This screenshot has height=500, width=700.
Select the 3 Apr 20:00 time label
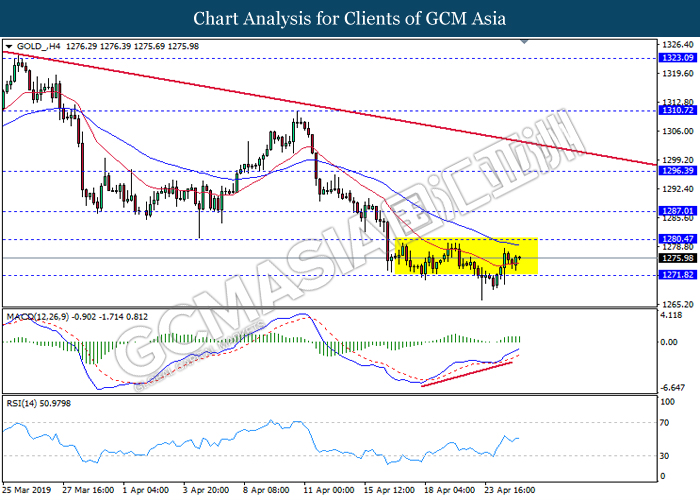pos(206,490)
